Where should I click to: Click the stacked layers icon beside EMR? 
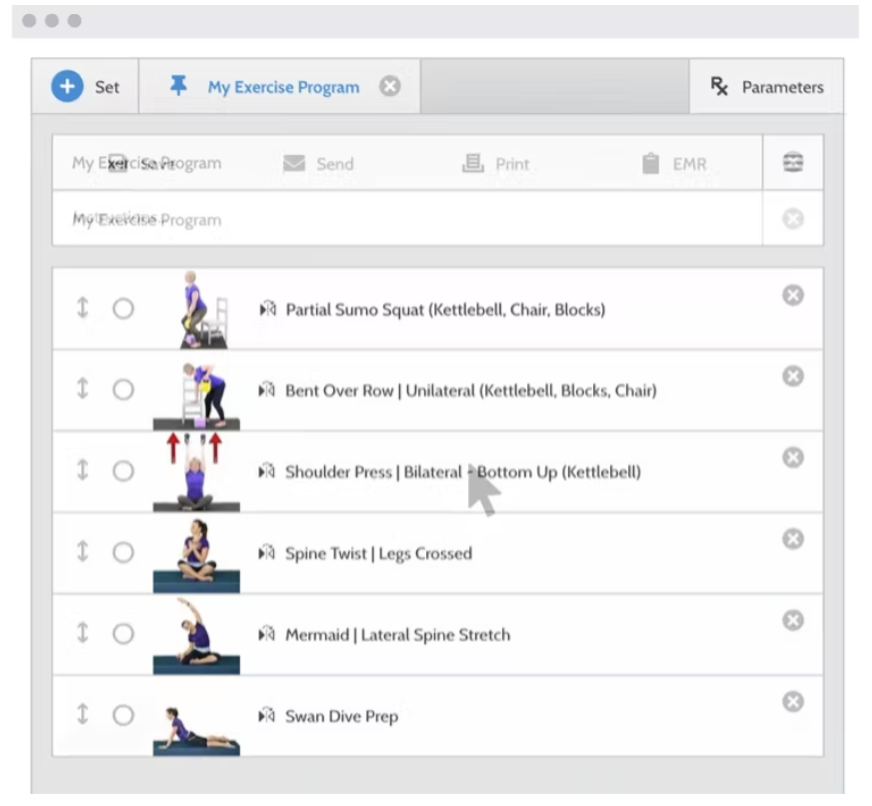[x=793, y=162]
